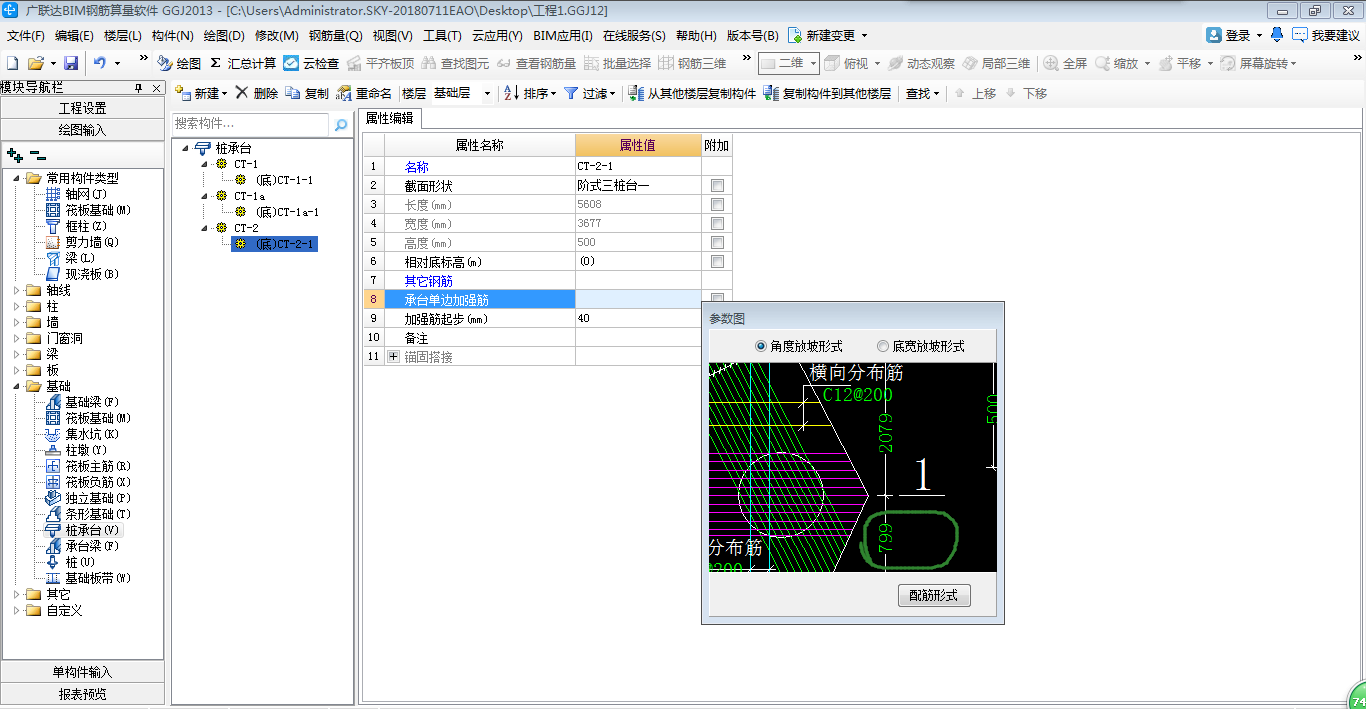Click the Undo arrow icon

pyautogui.click(x=99, y=63)
